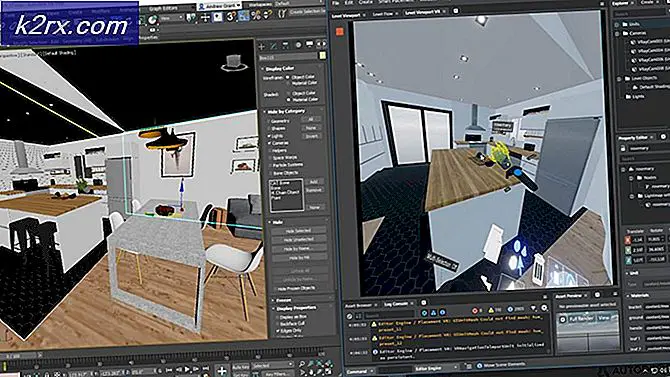Collapse the Display Color rollout
Screen dimensions: 670x377
[x=279, y=68]
